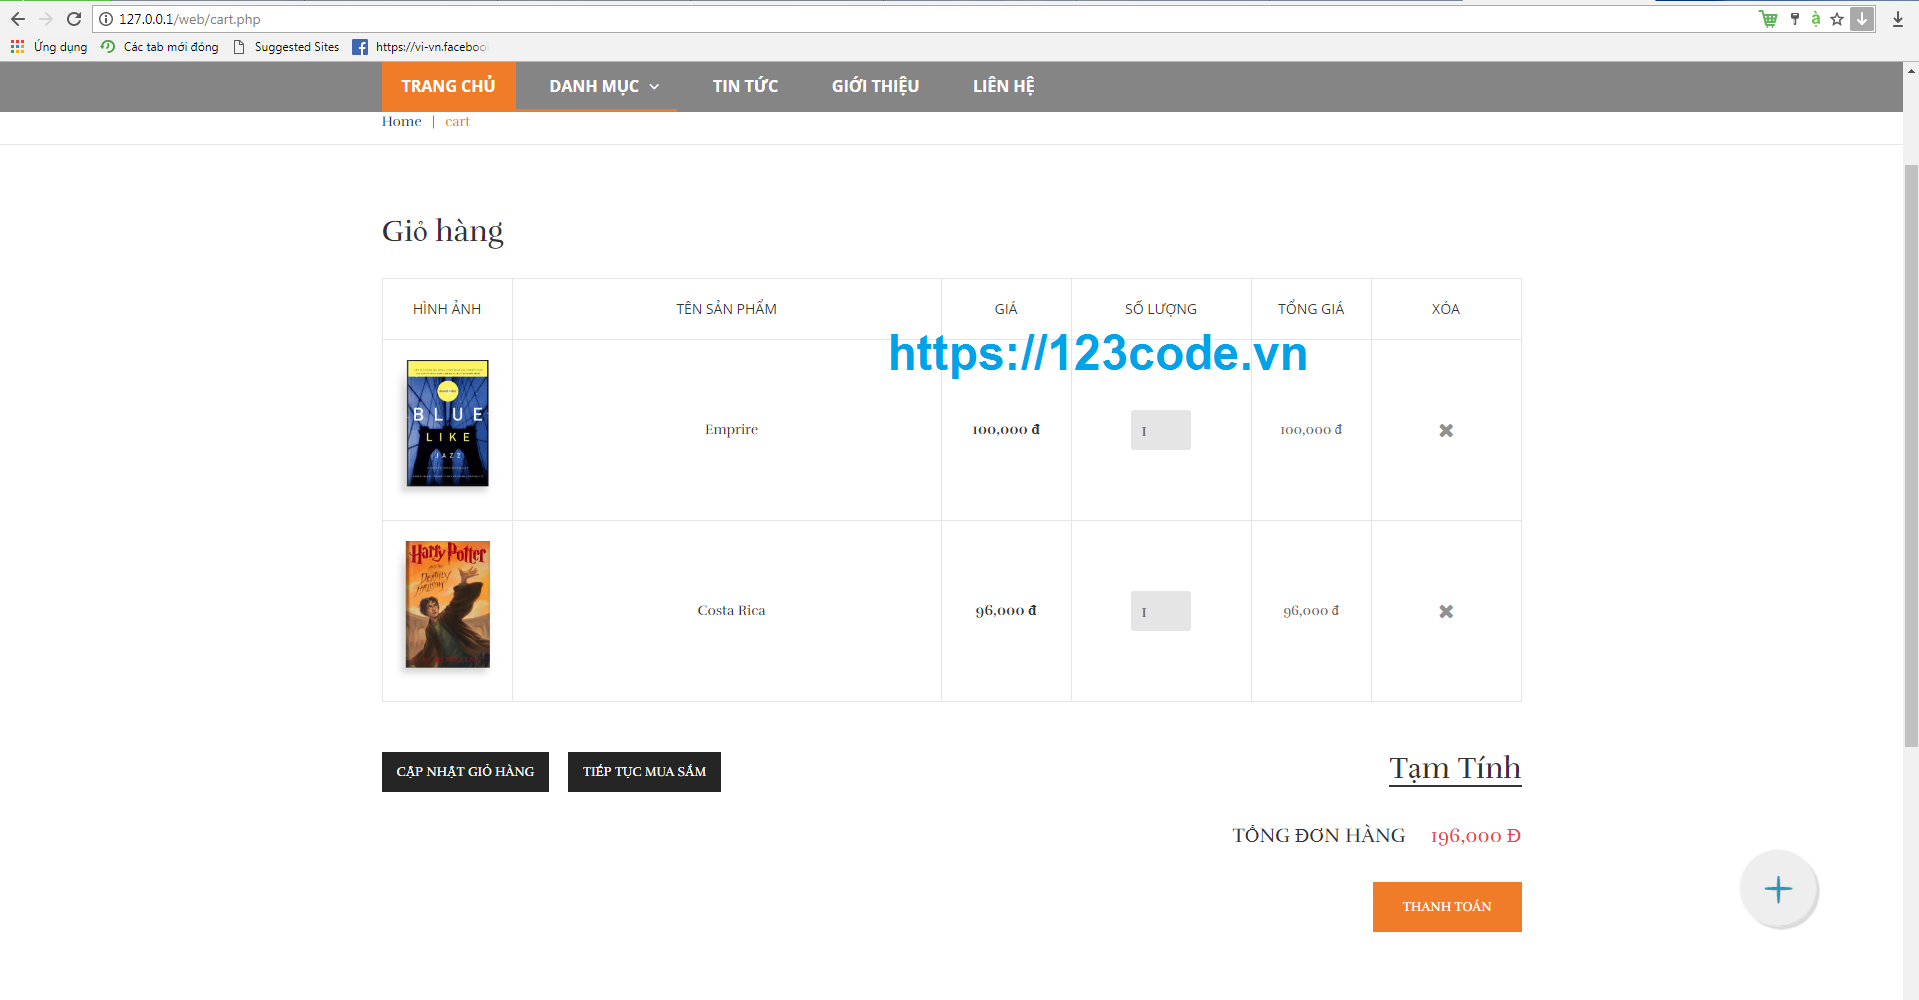Click the bookmark star icon
This screenshot has height=1000, width=1919.
coord(1837,18)
